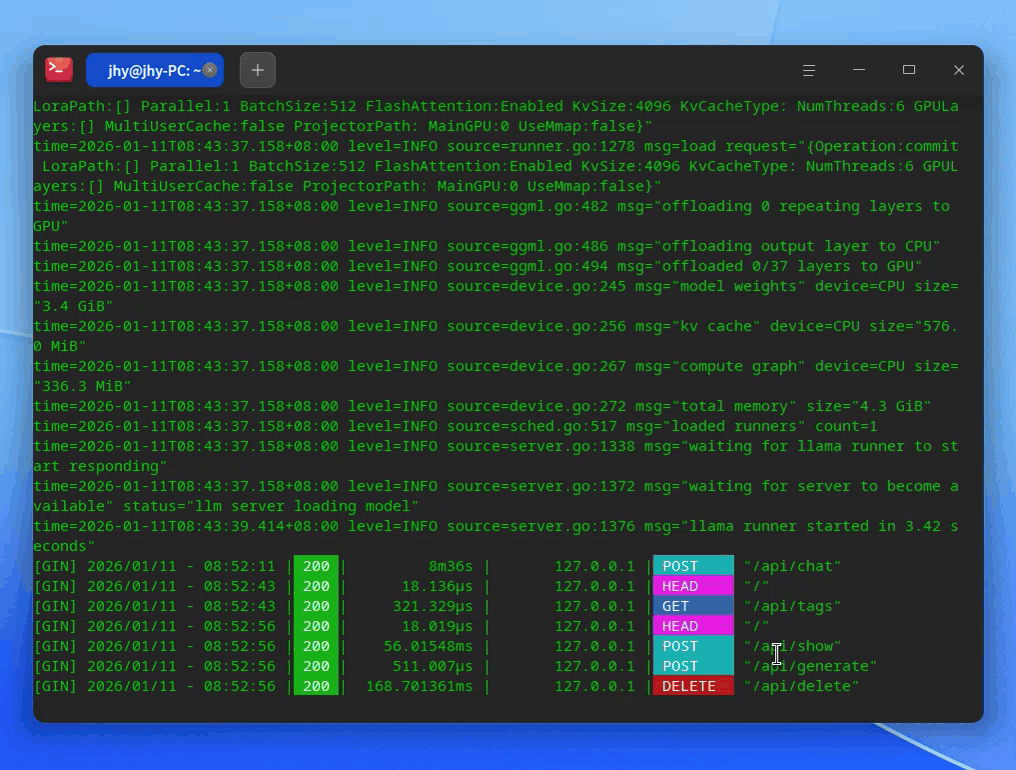Screen dimensions: 1016x770
Task: Click the 08:52:11 timestamp in the GIN log
Action: pyautogui.click(x=239, y=566)
